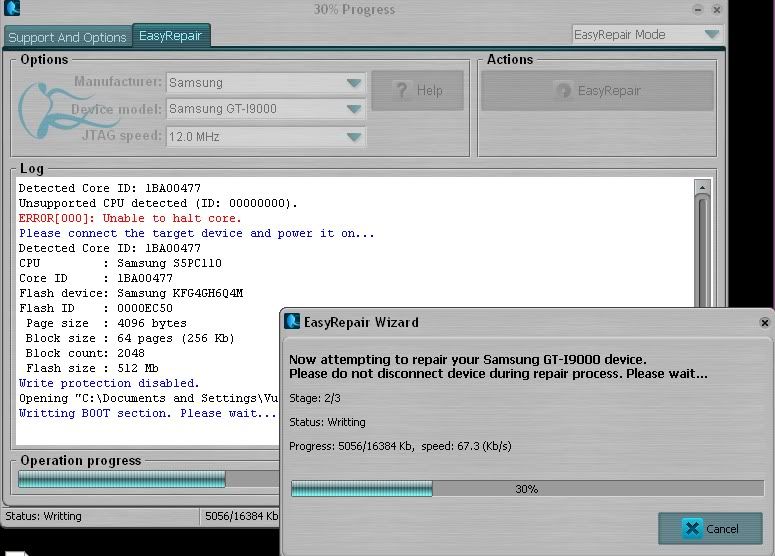Screen dimensions: 775x556
Task: Click '5056/16384 Kb' status bar entry
Action: click(242, 516)
